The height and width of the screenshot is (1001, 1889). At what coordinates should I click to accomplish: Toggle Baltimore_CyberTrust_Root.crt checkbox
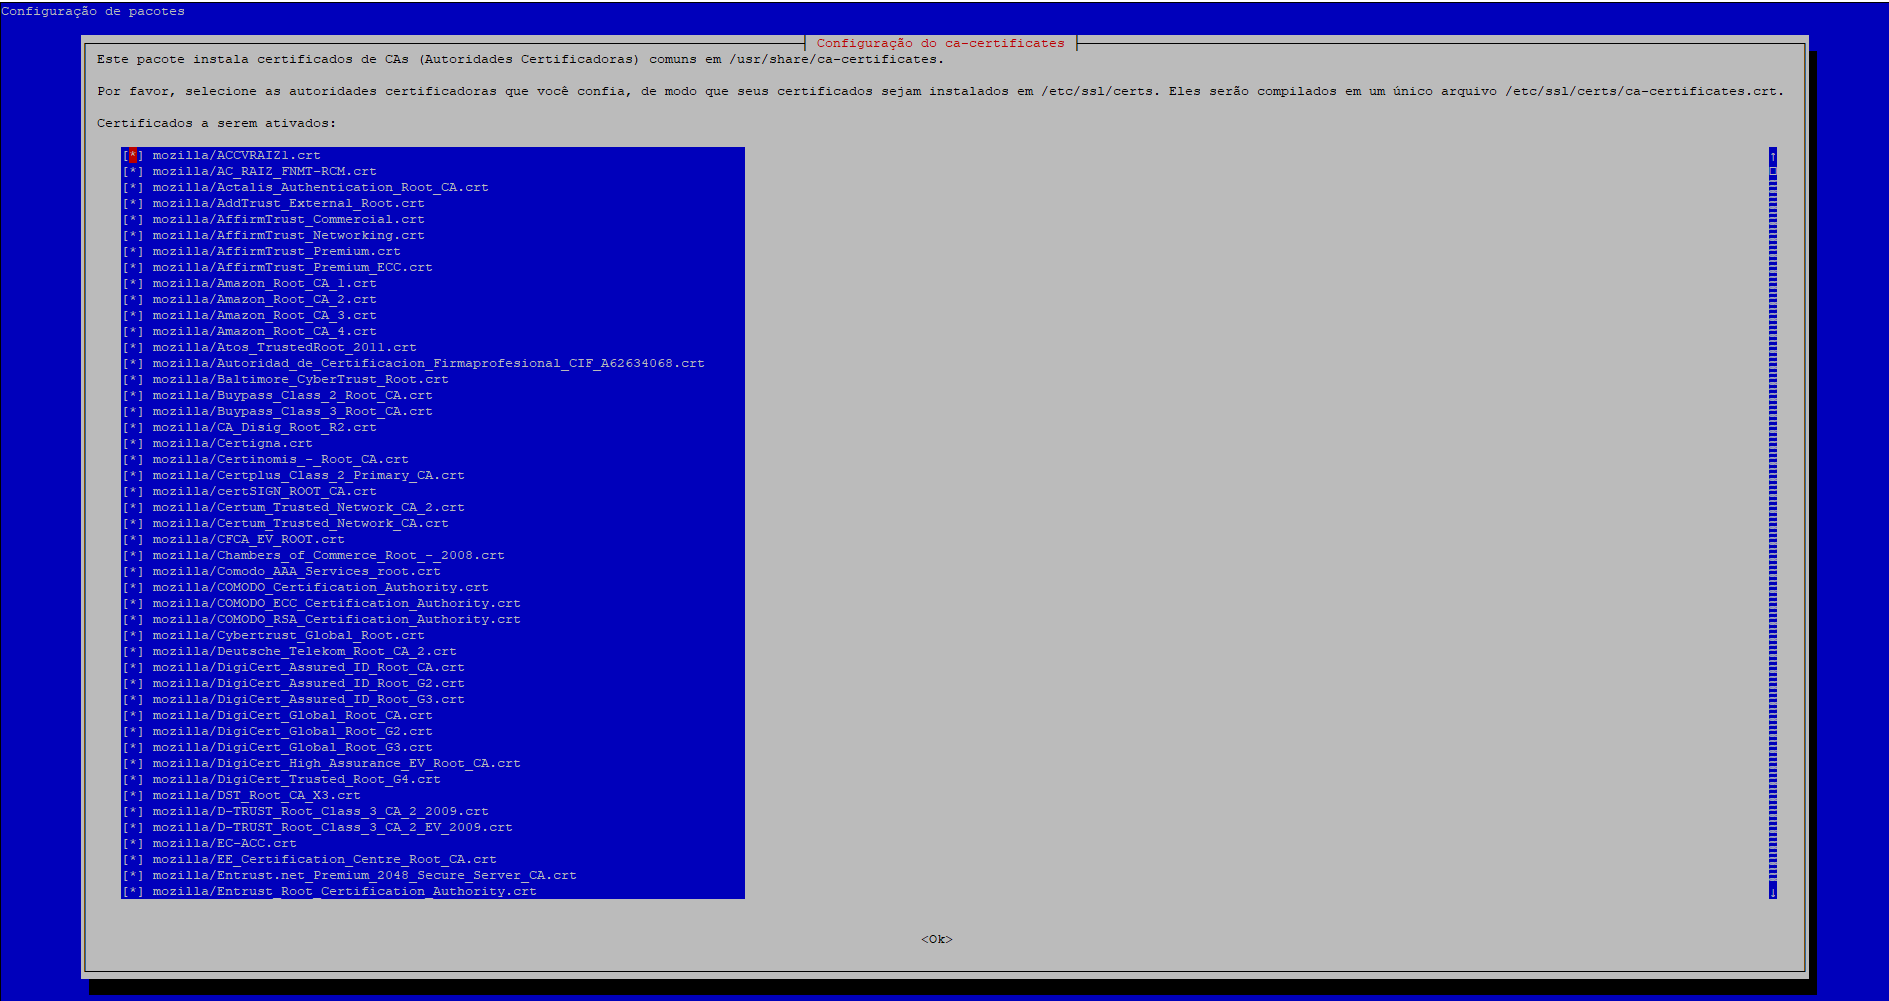coord(133,380)
